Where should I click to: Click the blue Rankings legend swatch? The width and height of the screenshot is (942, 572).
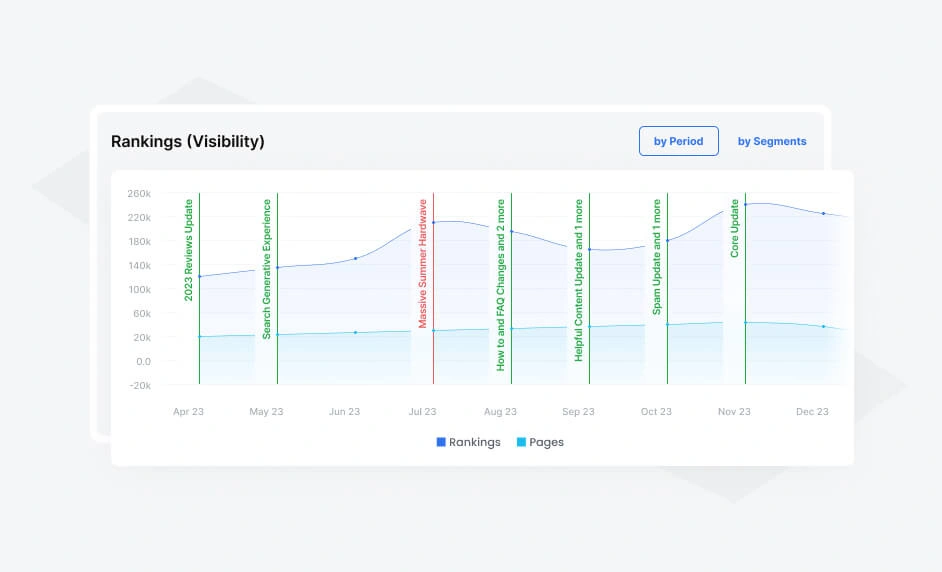coord(441,442)
